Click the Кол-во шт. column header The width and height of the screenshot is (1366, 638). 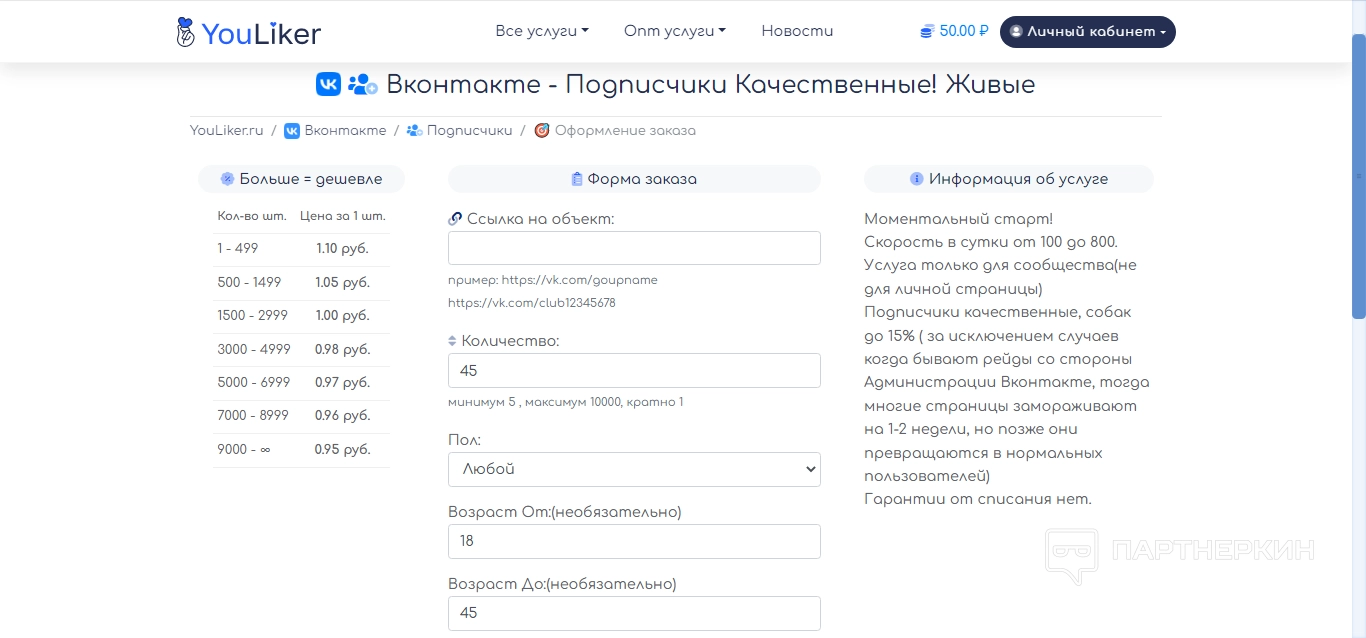click(x=252, y=216)
